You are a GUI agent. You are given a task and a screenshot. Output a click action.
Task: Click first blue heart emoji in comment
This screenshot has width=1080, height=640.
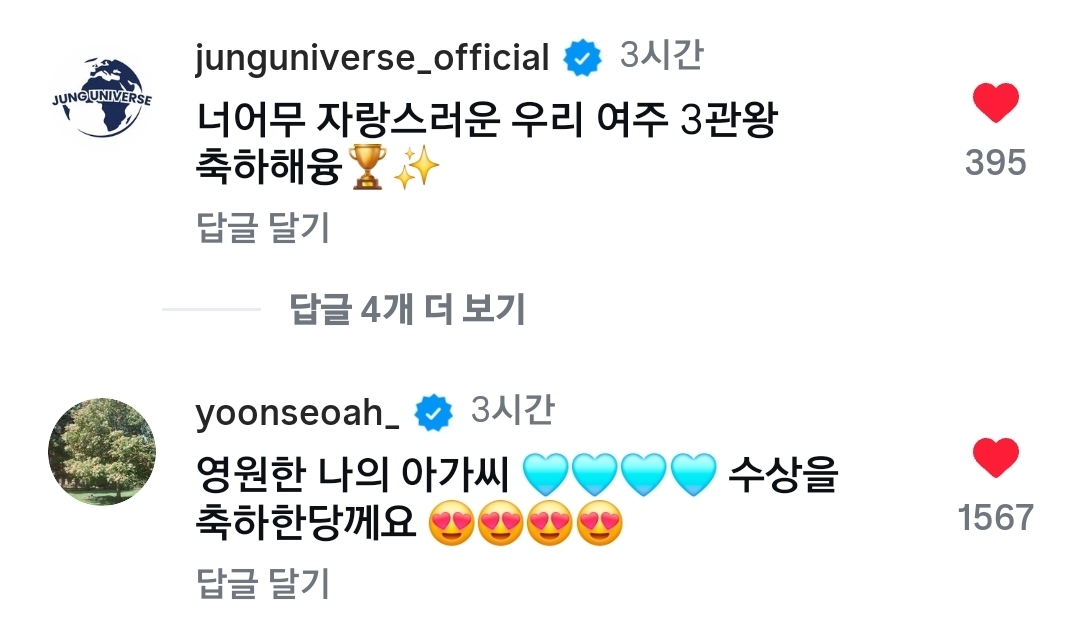click(546, 475)
